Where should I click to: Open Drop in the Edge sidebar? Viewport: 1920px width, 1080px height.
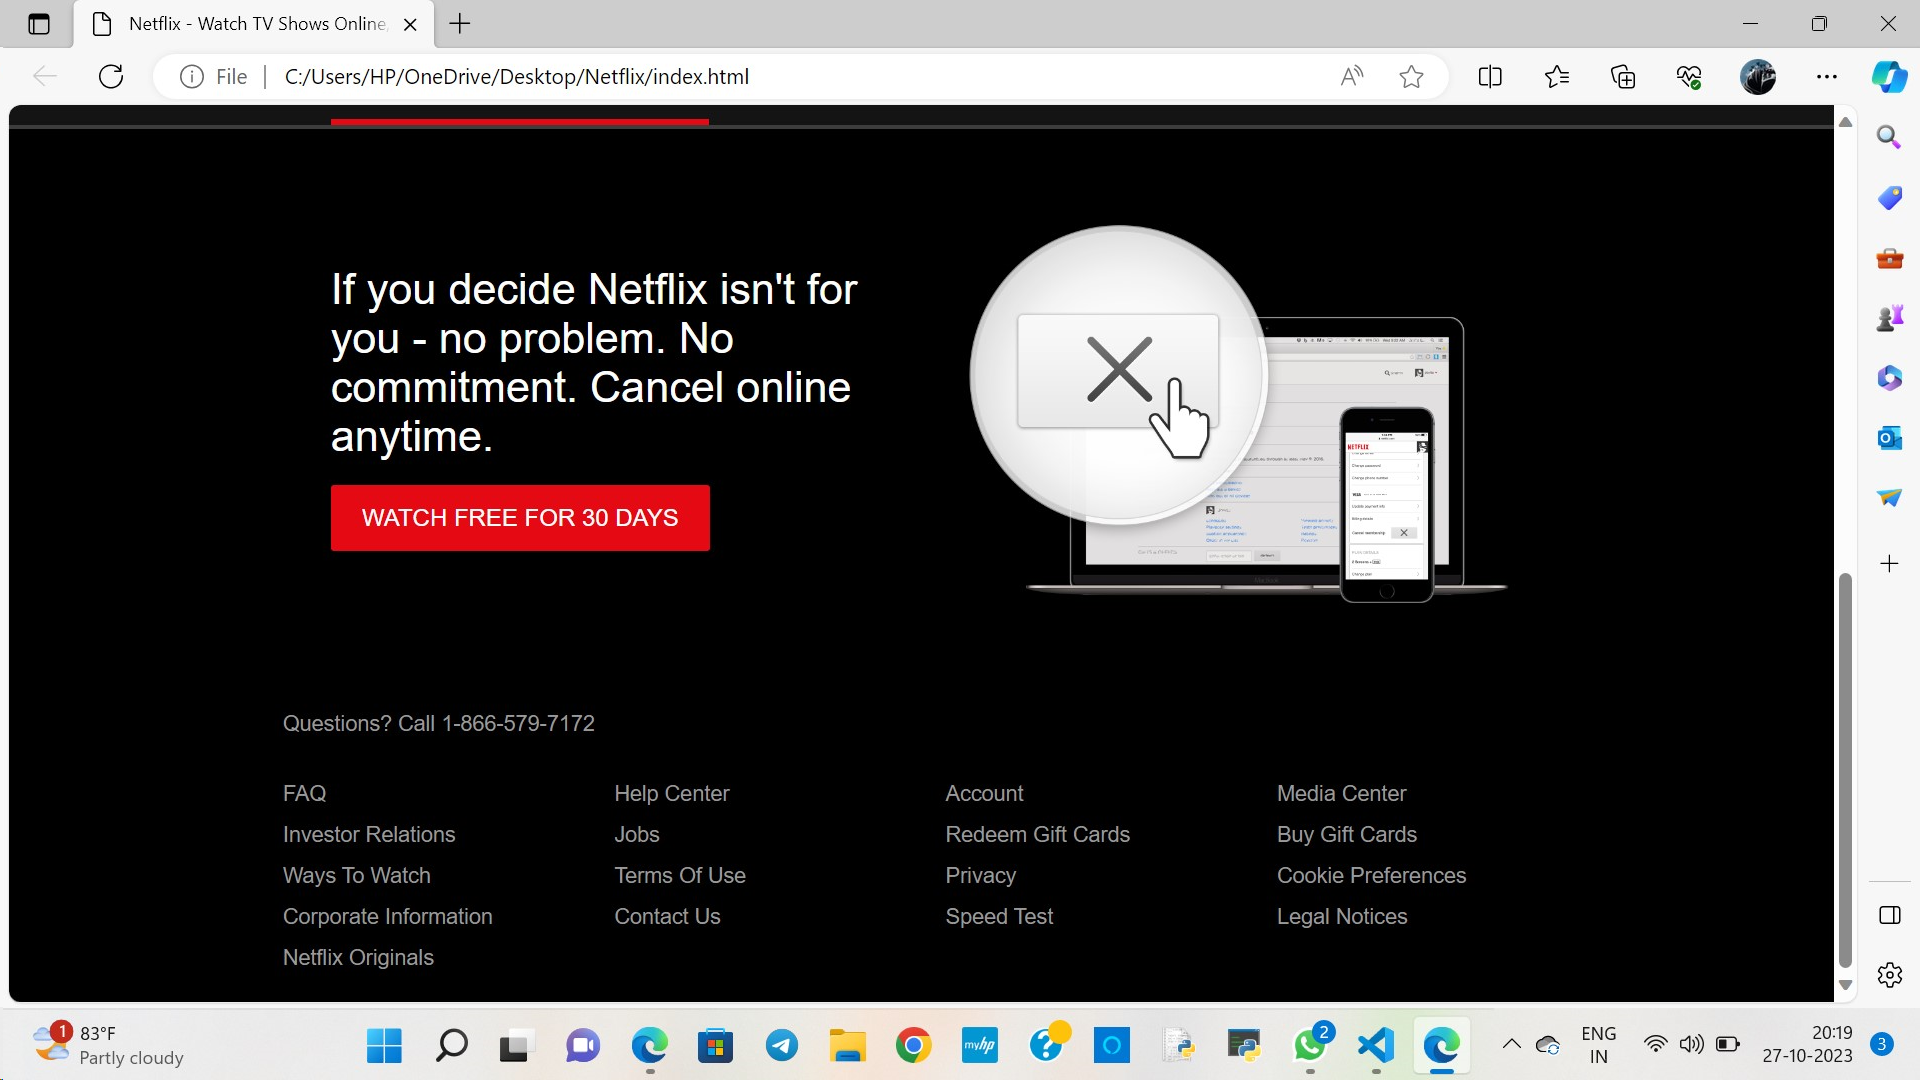pos(1889,497)
